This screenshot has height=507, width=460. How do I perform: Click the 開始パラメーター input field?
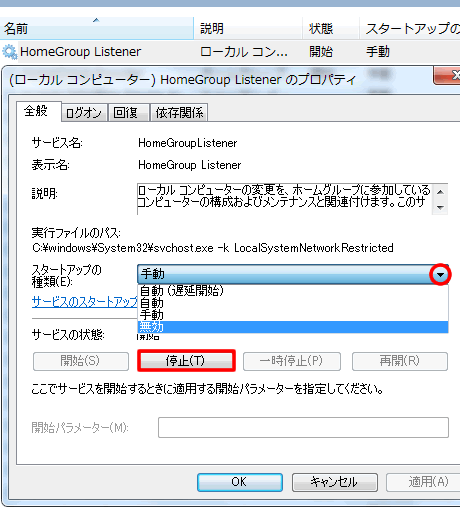pyautogui.click(x=303, y=427)
